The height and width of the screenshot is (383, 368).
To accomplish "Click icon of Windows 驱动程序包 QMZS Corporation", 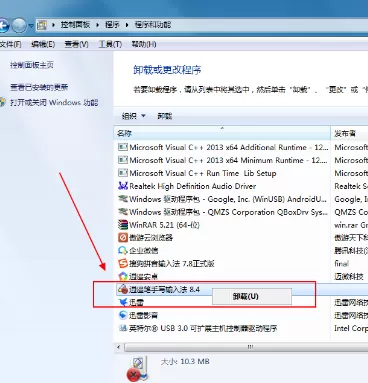I will pyautogui.click(x=123, y=212).
